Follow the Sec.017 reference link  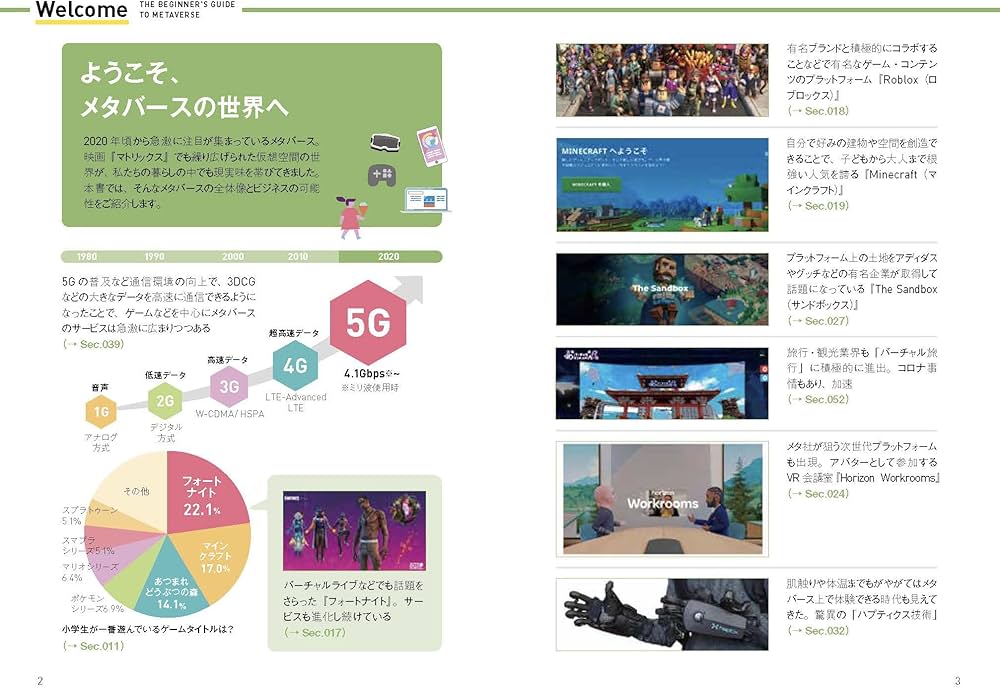(314, 633)
